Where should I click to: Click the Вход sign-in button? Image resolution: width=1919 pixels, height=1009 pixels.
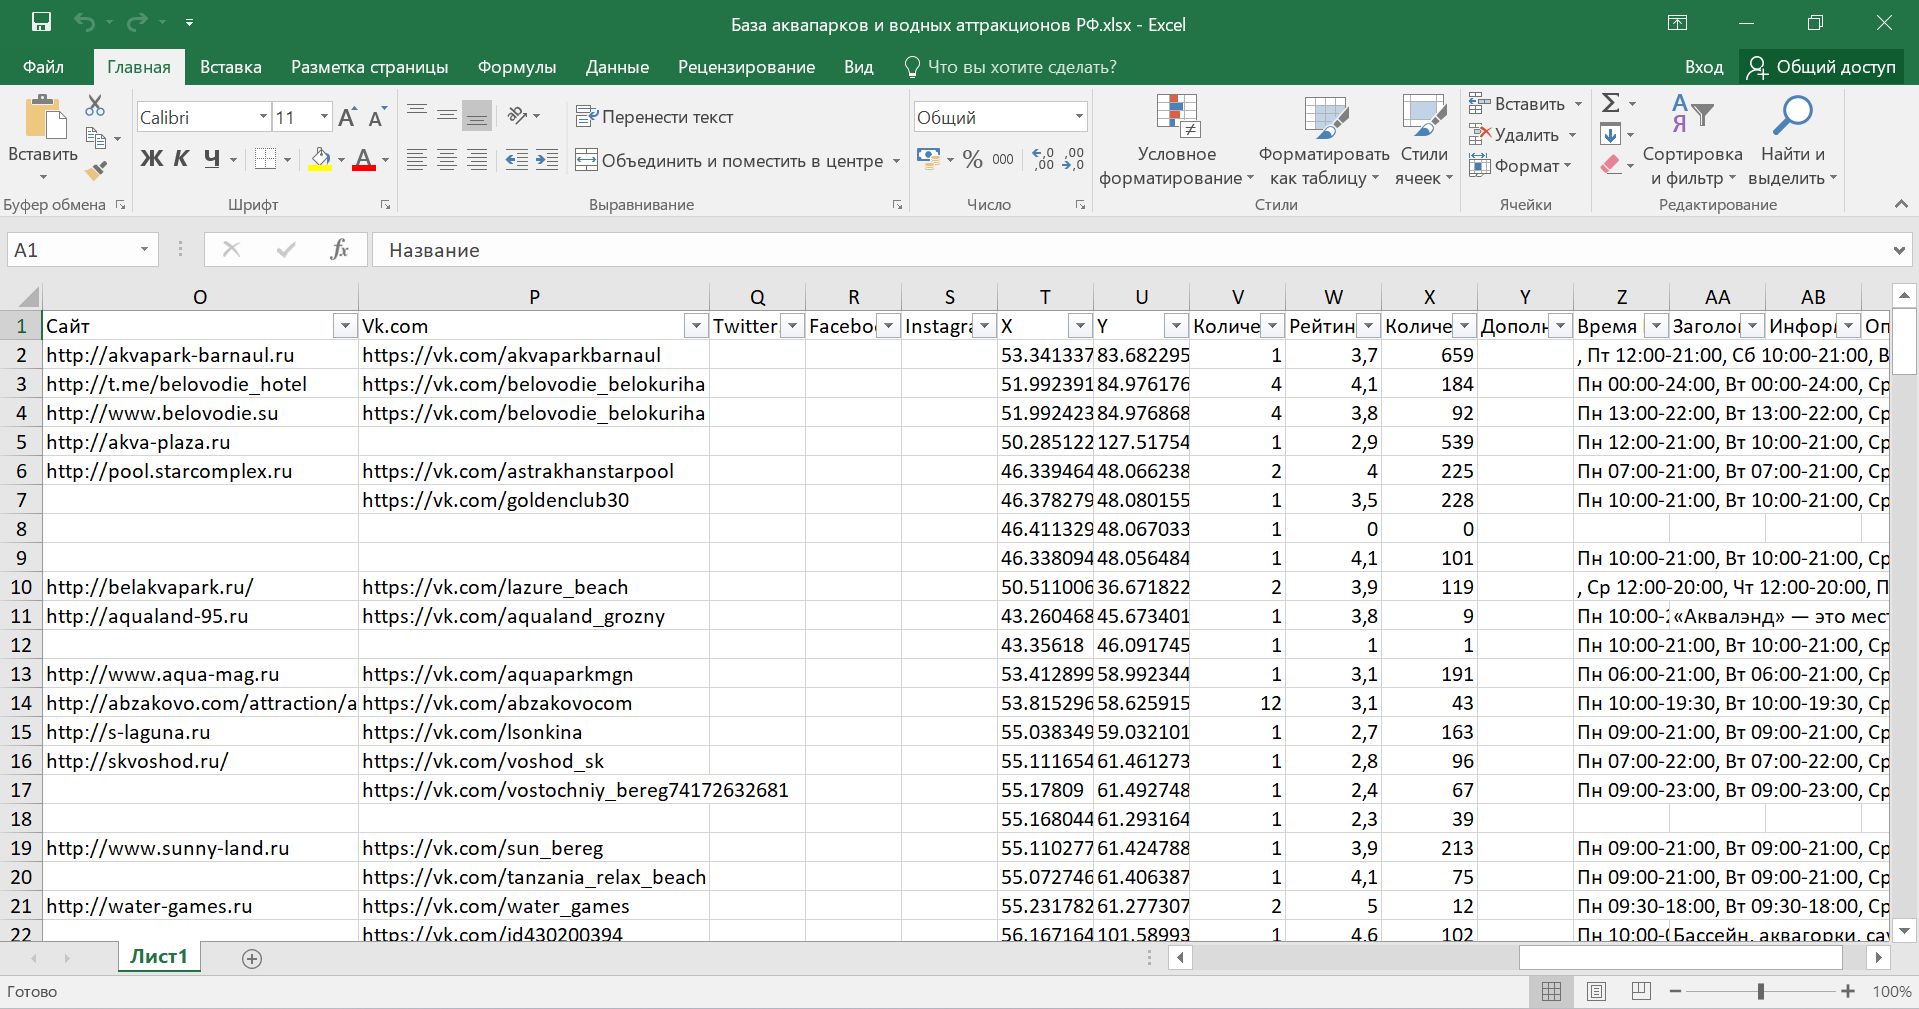1703,67
